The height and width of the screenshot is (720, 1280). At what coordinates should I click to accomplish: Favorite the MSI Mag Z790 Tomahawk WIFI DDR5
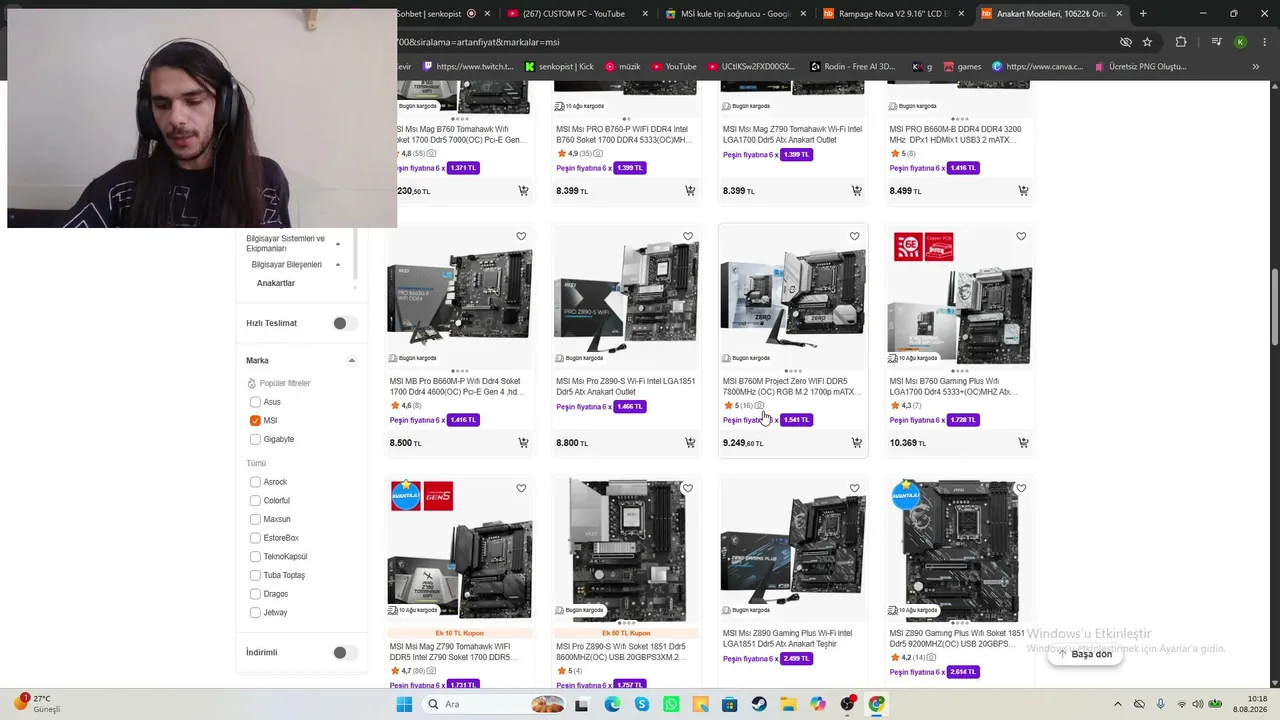(521, 489)
